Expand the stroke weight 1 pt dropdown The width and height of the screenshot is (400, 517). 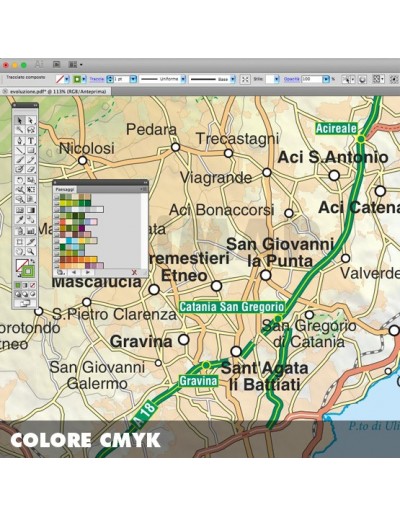click(x=133, y=79)
